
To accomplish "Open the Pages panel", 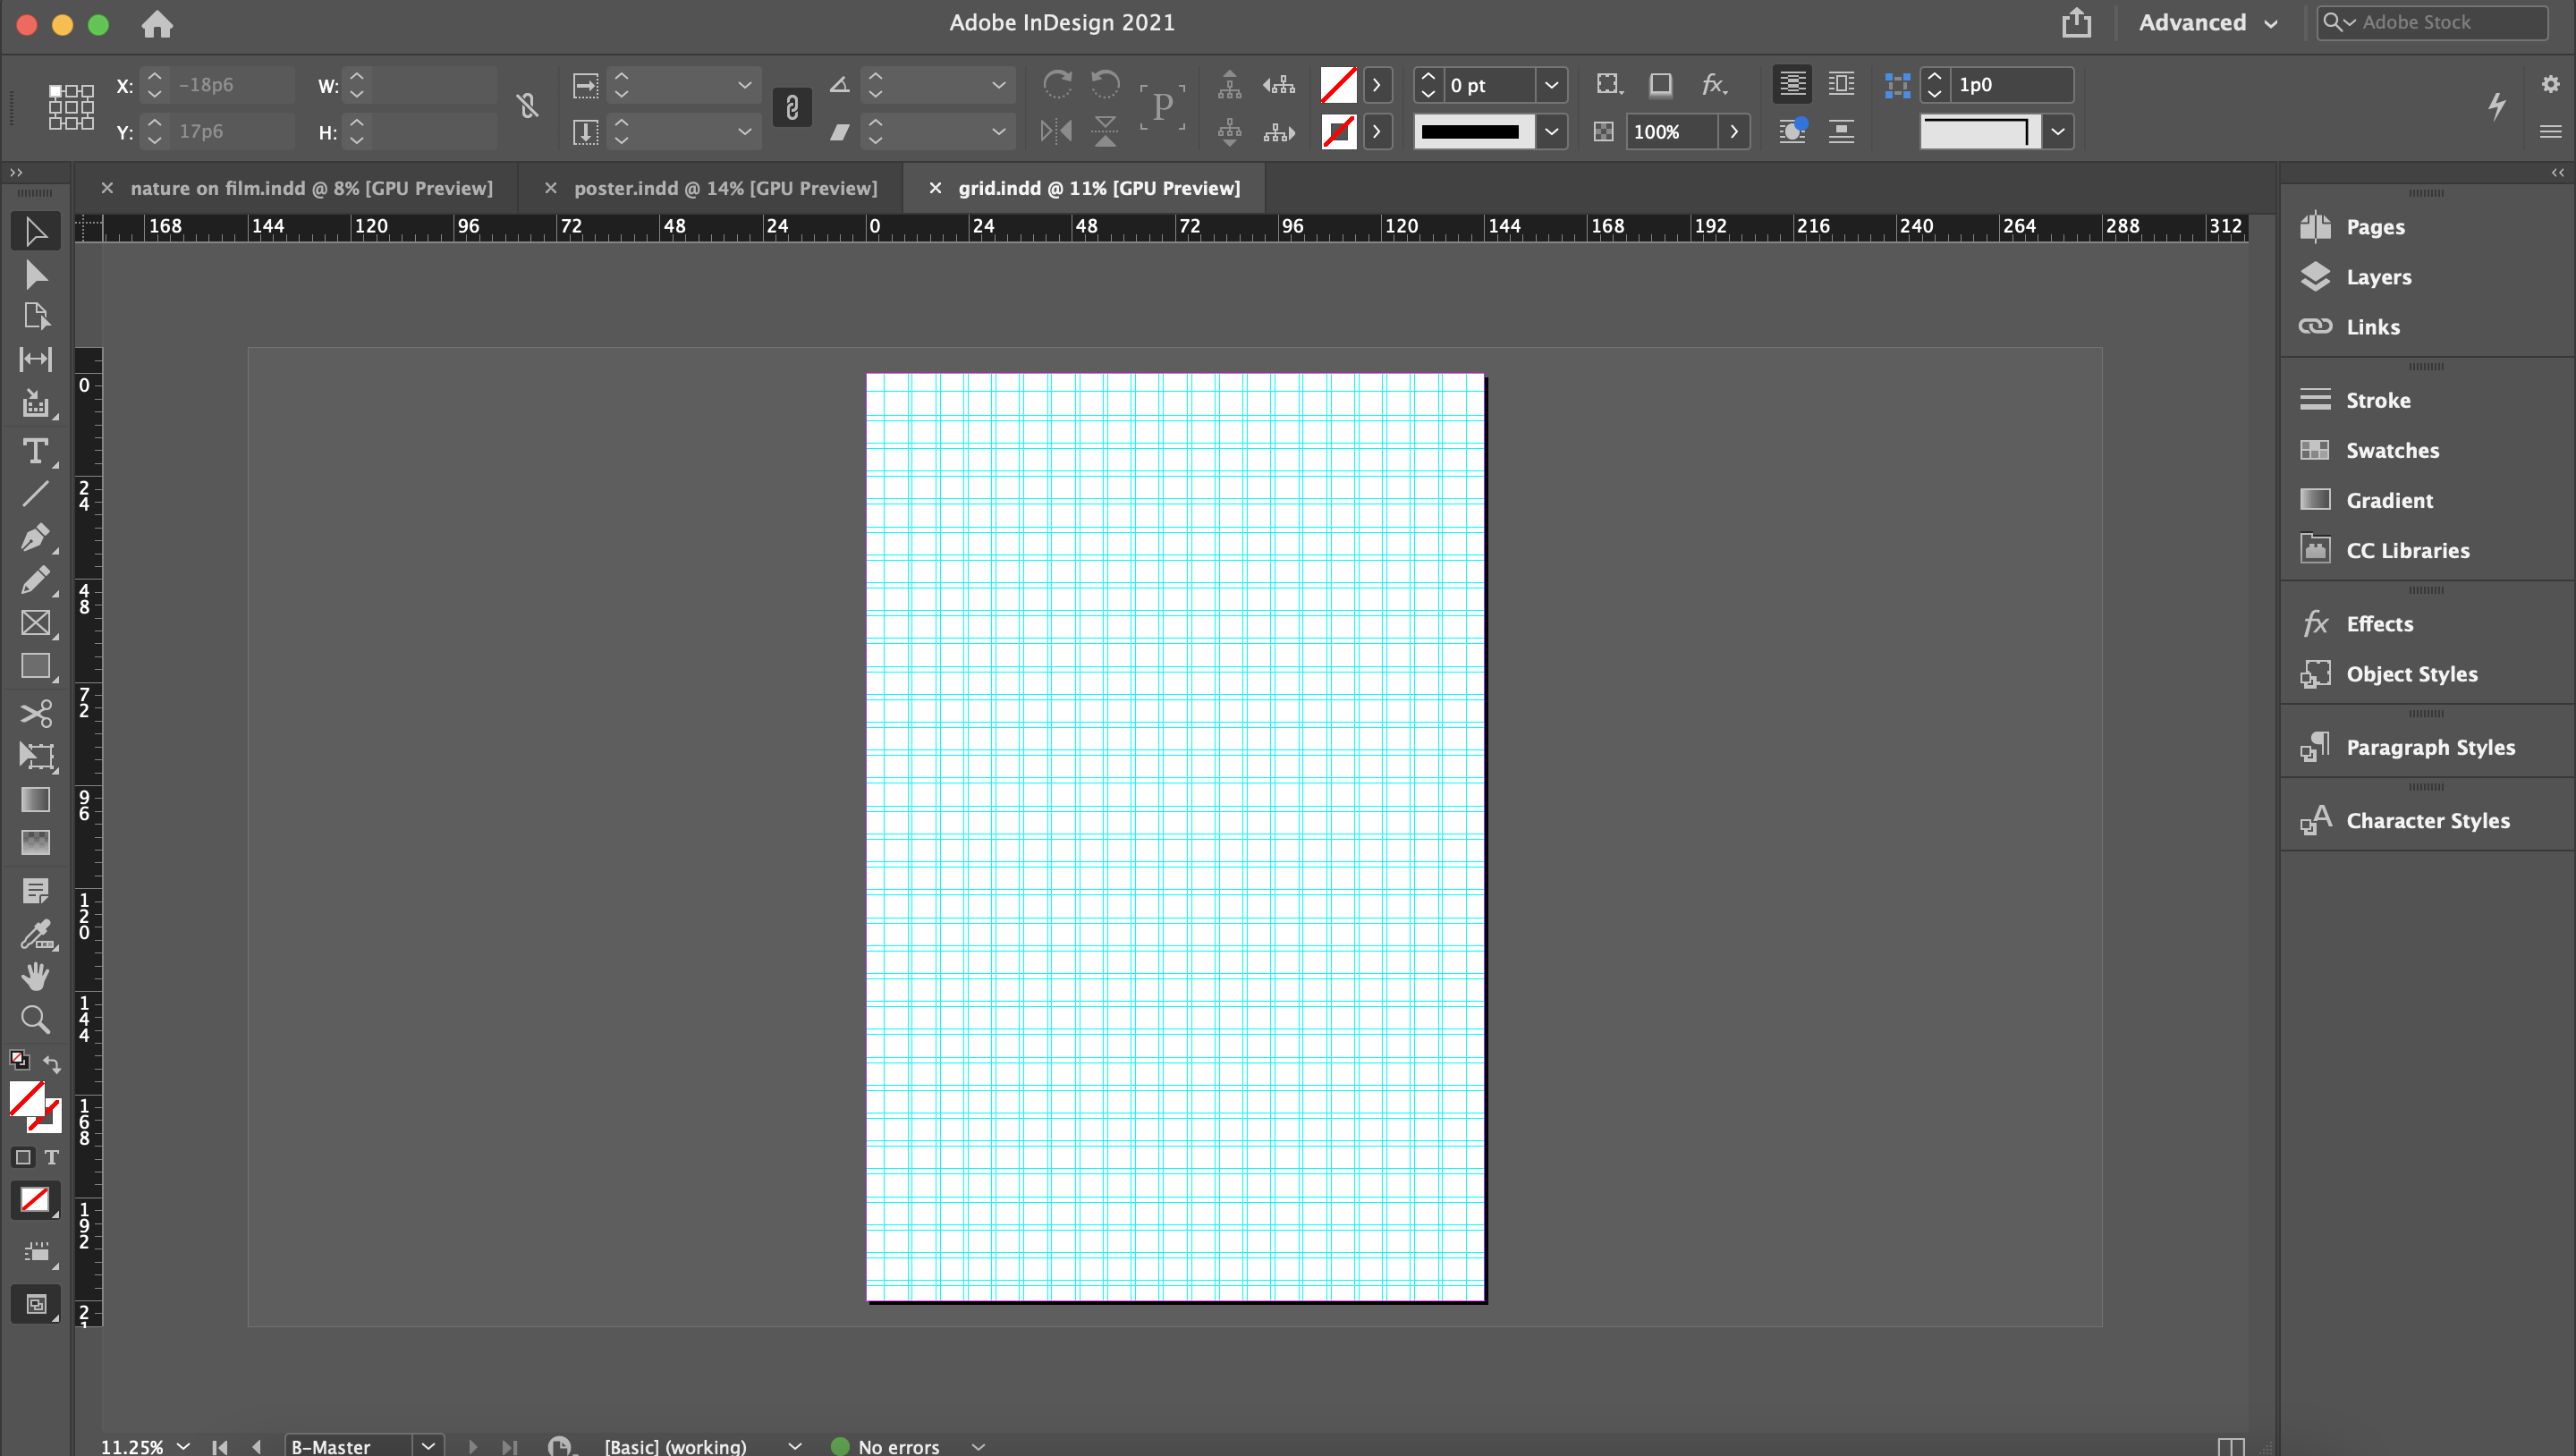I will 2375,224.
